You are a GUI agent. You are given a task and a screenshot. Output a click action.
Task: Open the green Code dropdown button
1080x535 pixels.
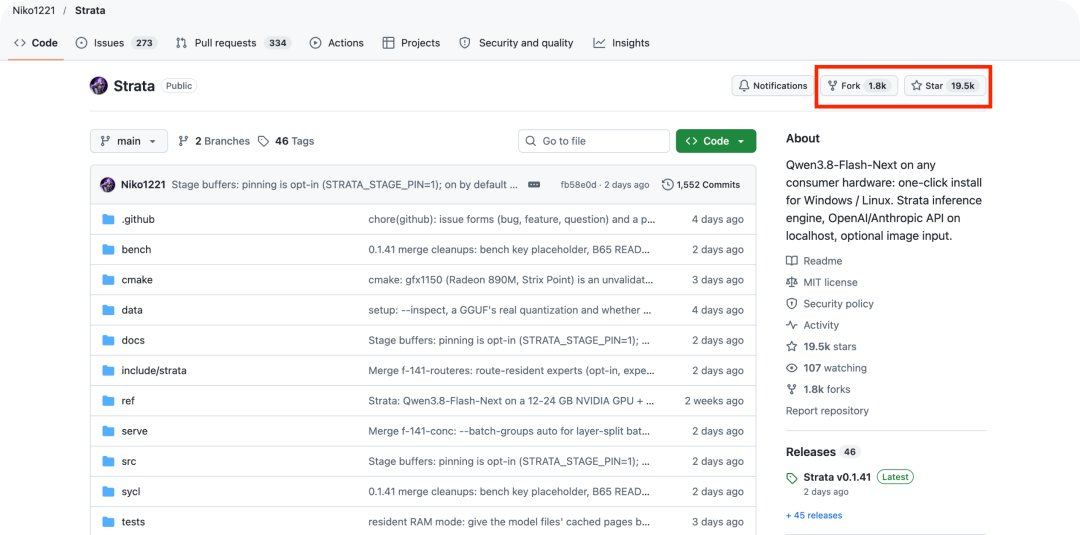tap(716, 141)
